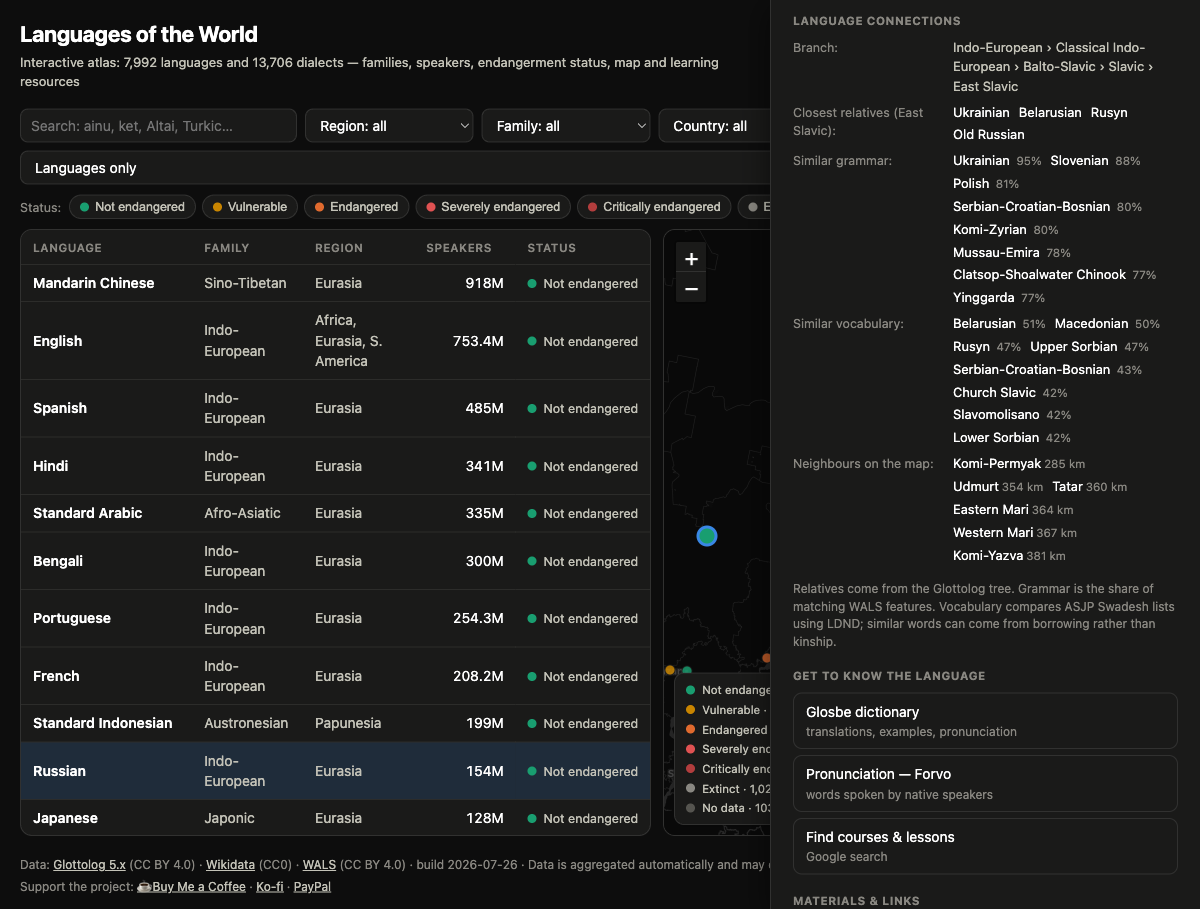Select the English language row
This screenshot has width=1200, height=909.
(335, 341)
